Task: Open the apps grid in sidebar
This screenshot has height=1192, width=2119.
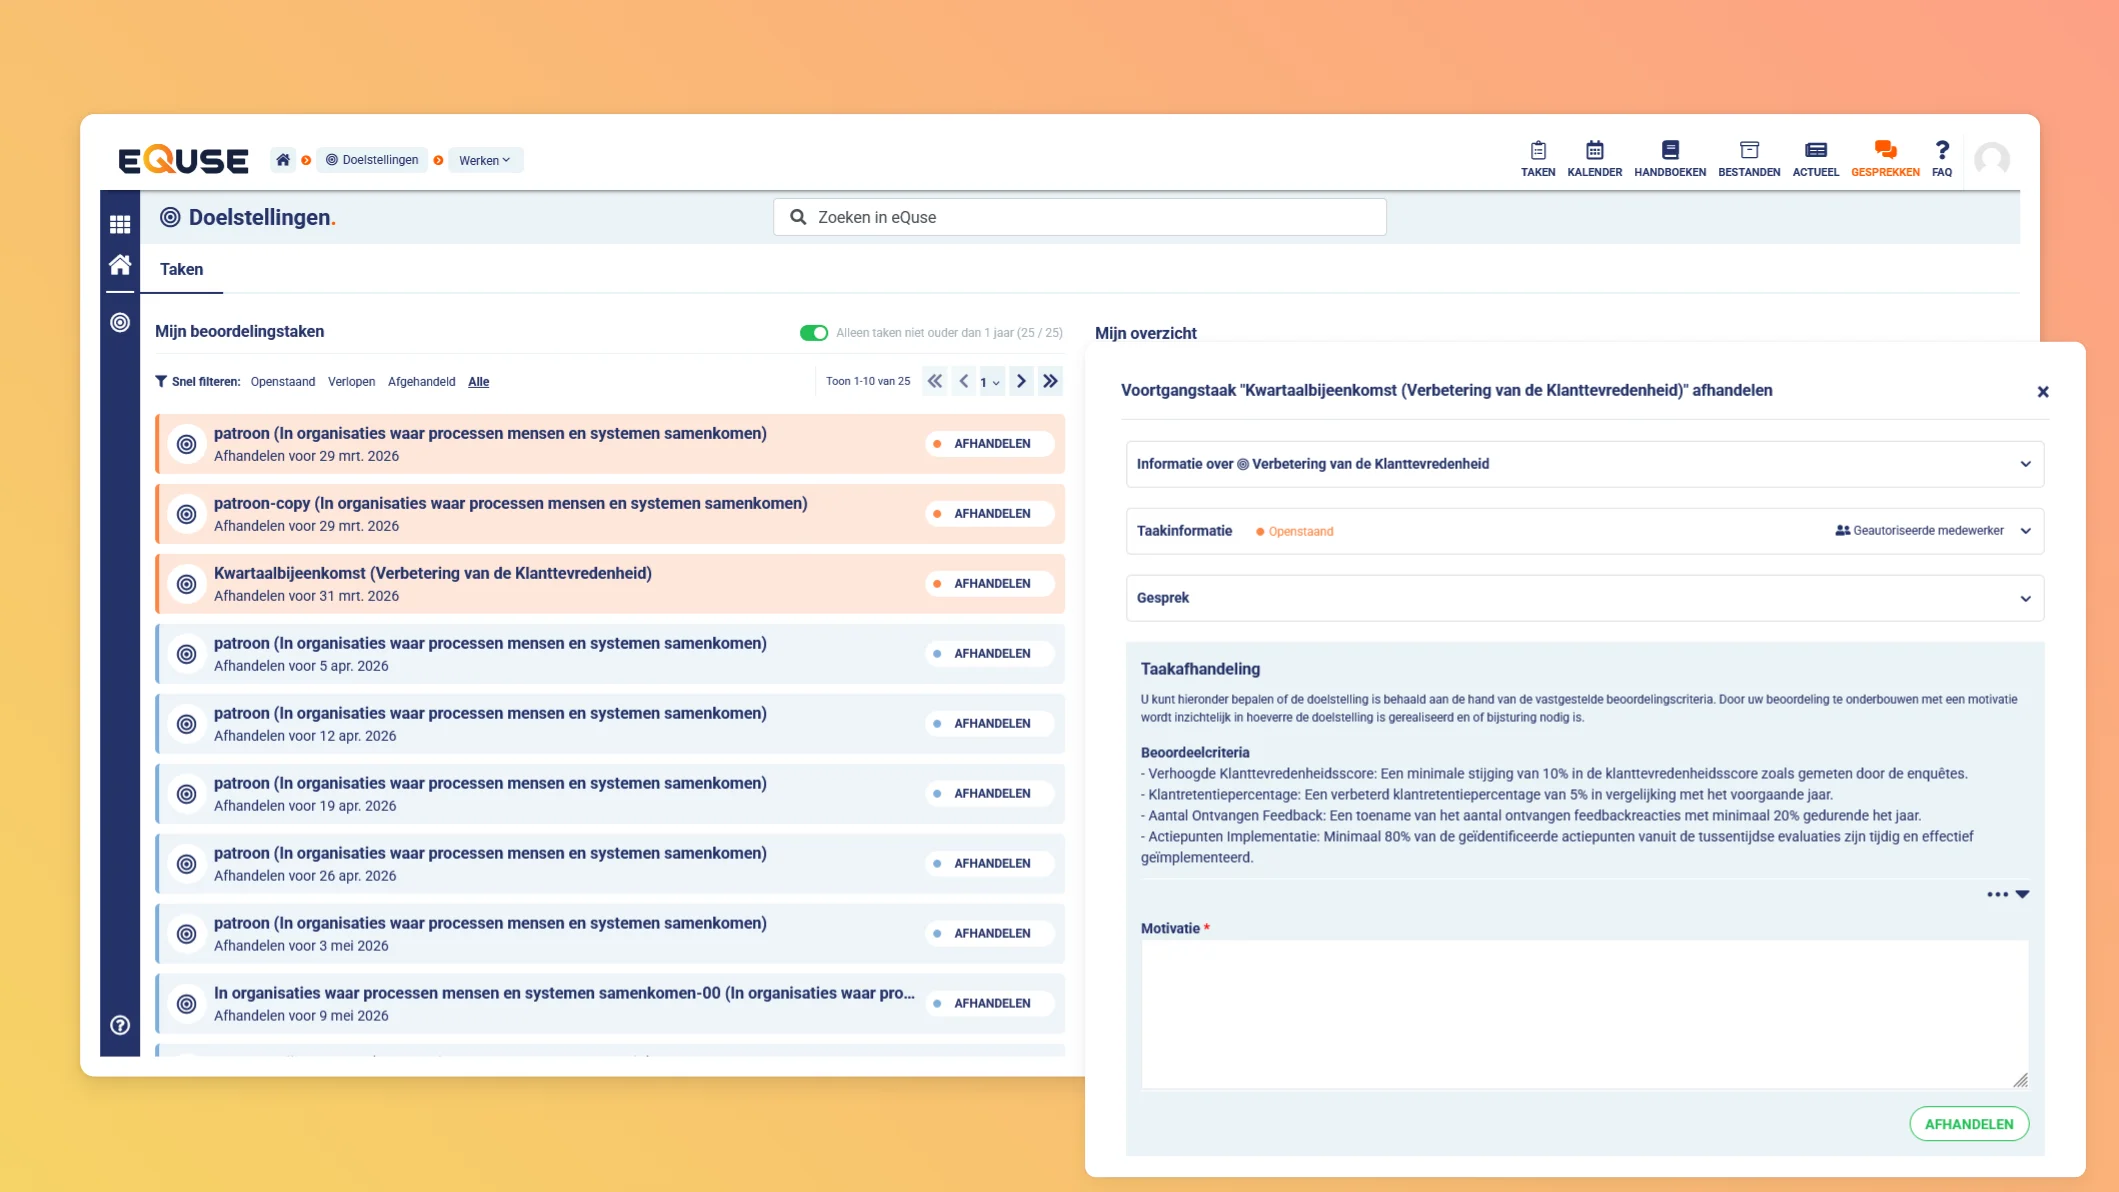Action: click(x=120, y=224)
